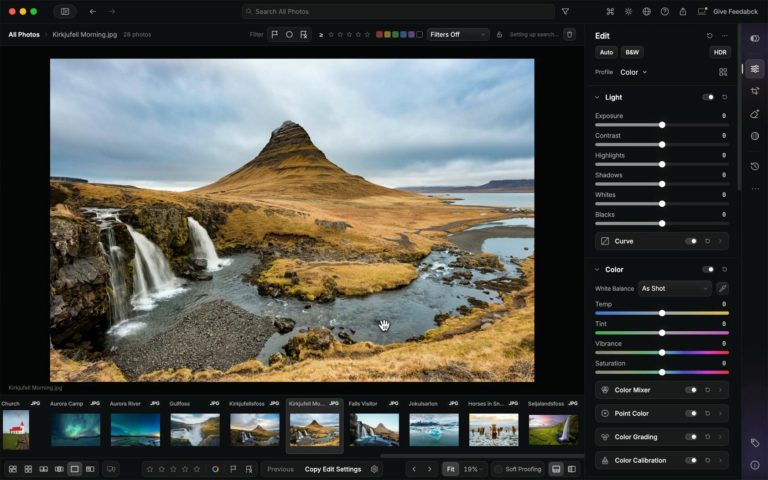Toggle the Color Mixer switch
This screenshot has height=480, width=768.
(691, 390)
